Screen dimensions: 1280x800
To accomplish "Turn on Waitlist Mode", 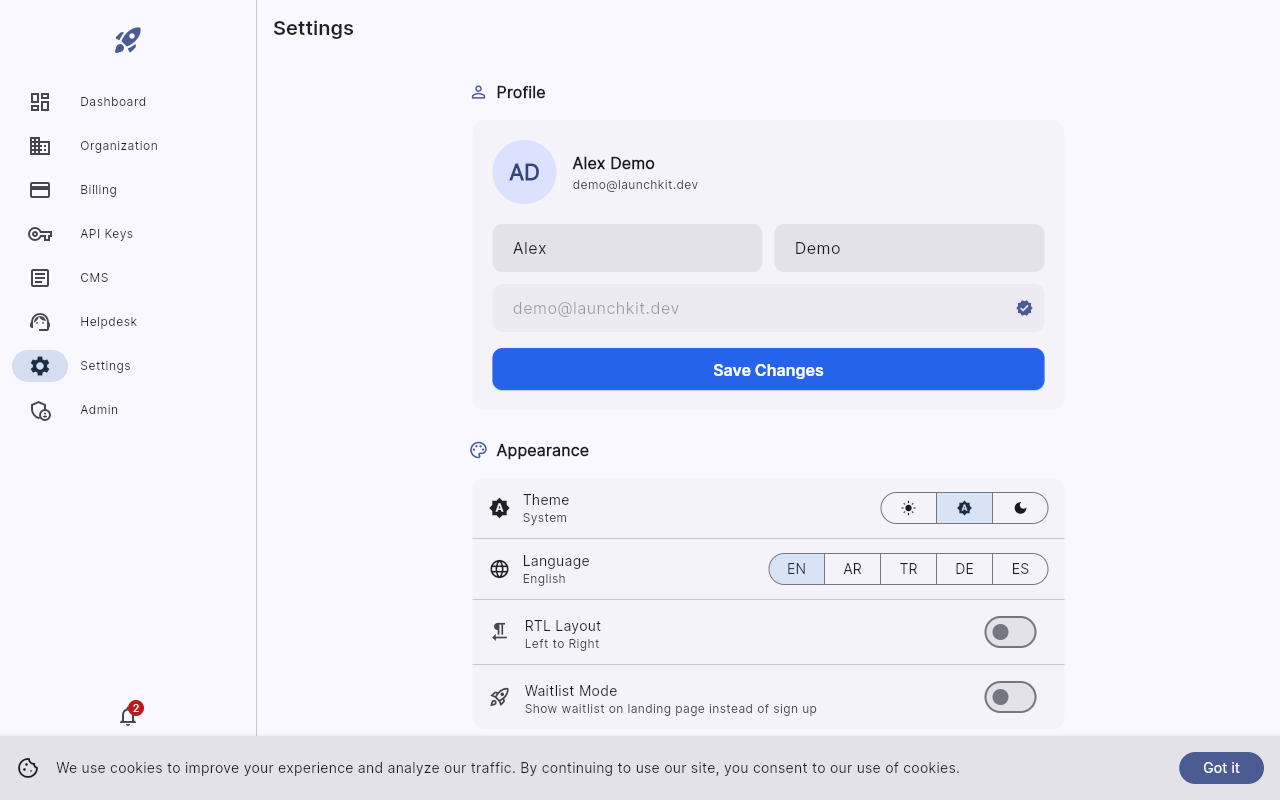I will 1010,697.
